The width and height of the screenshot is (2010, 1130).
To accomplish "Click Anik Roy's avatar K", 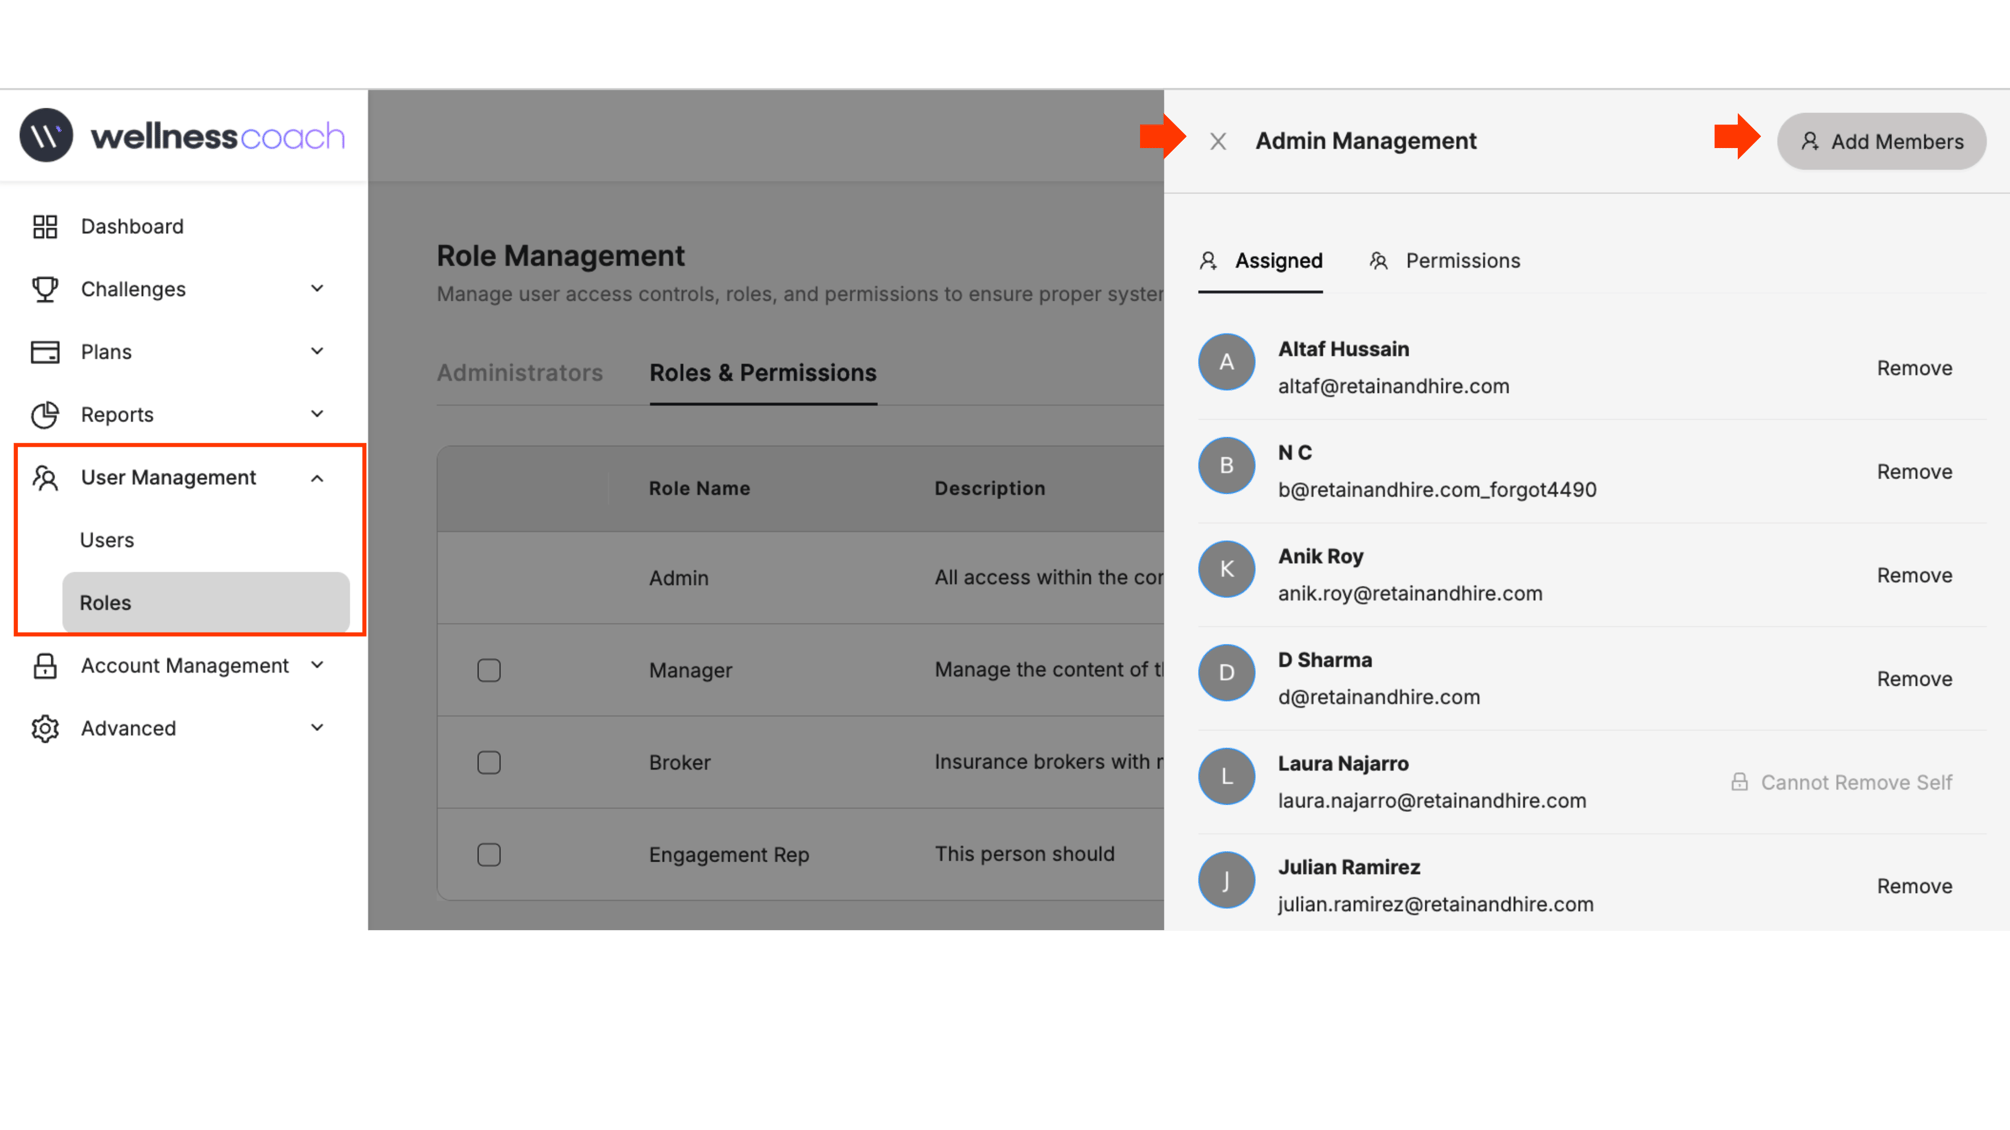I will coord(1227,569).
